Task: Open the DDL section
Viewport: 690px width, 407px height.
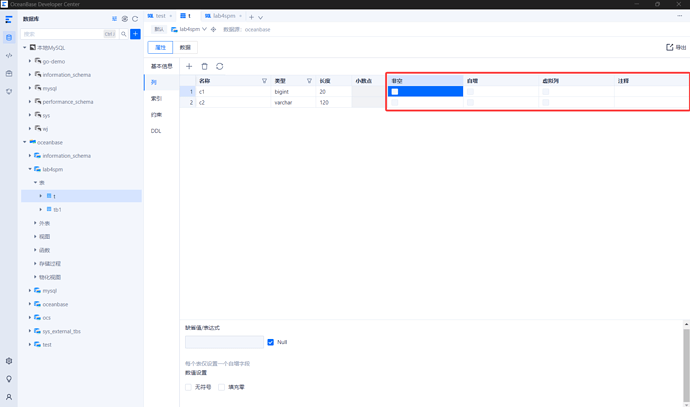Action: tap(156, 131)
